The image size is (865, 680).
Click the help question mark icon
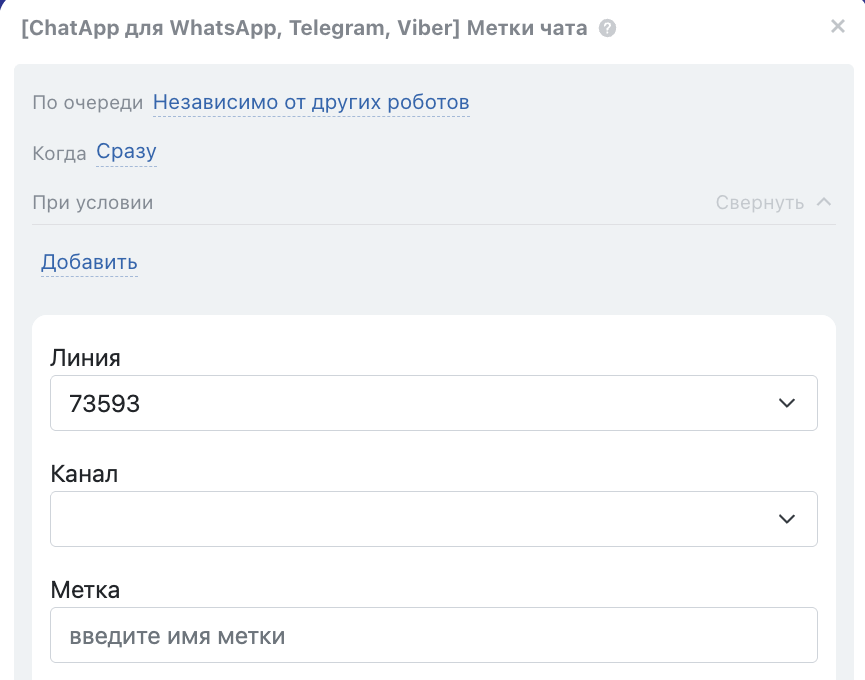607,28
